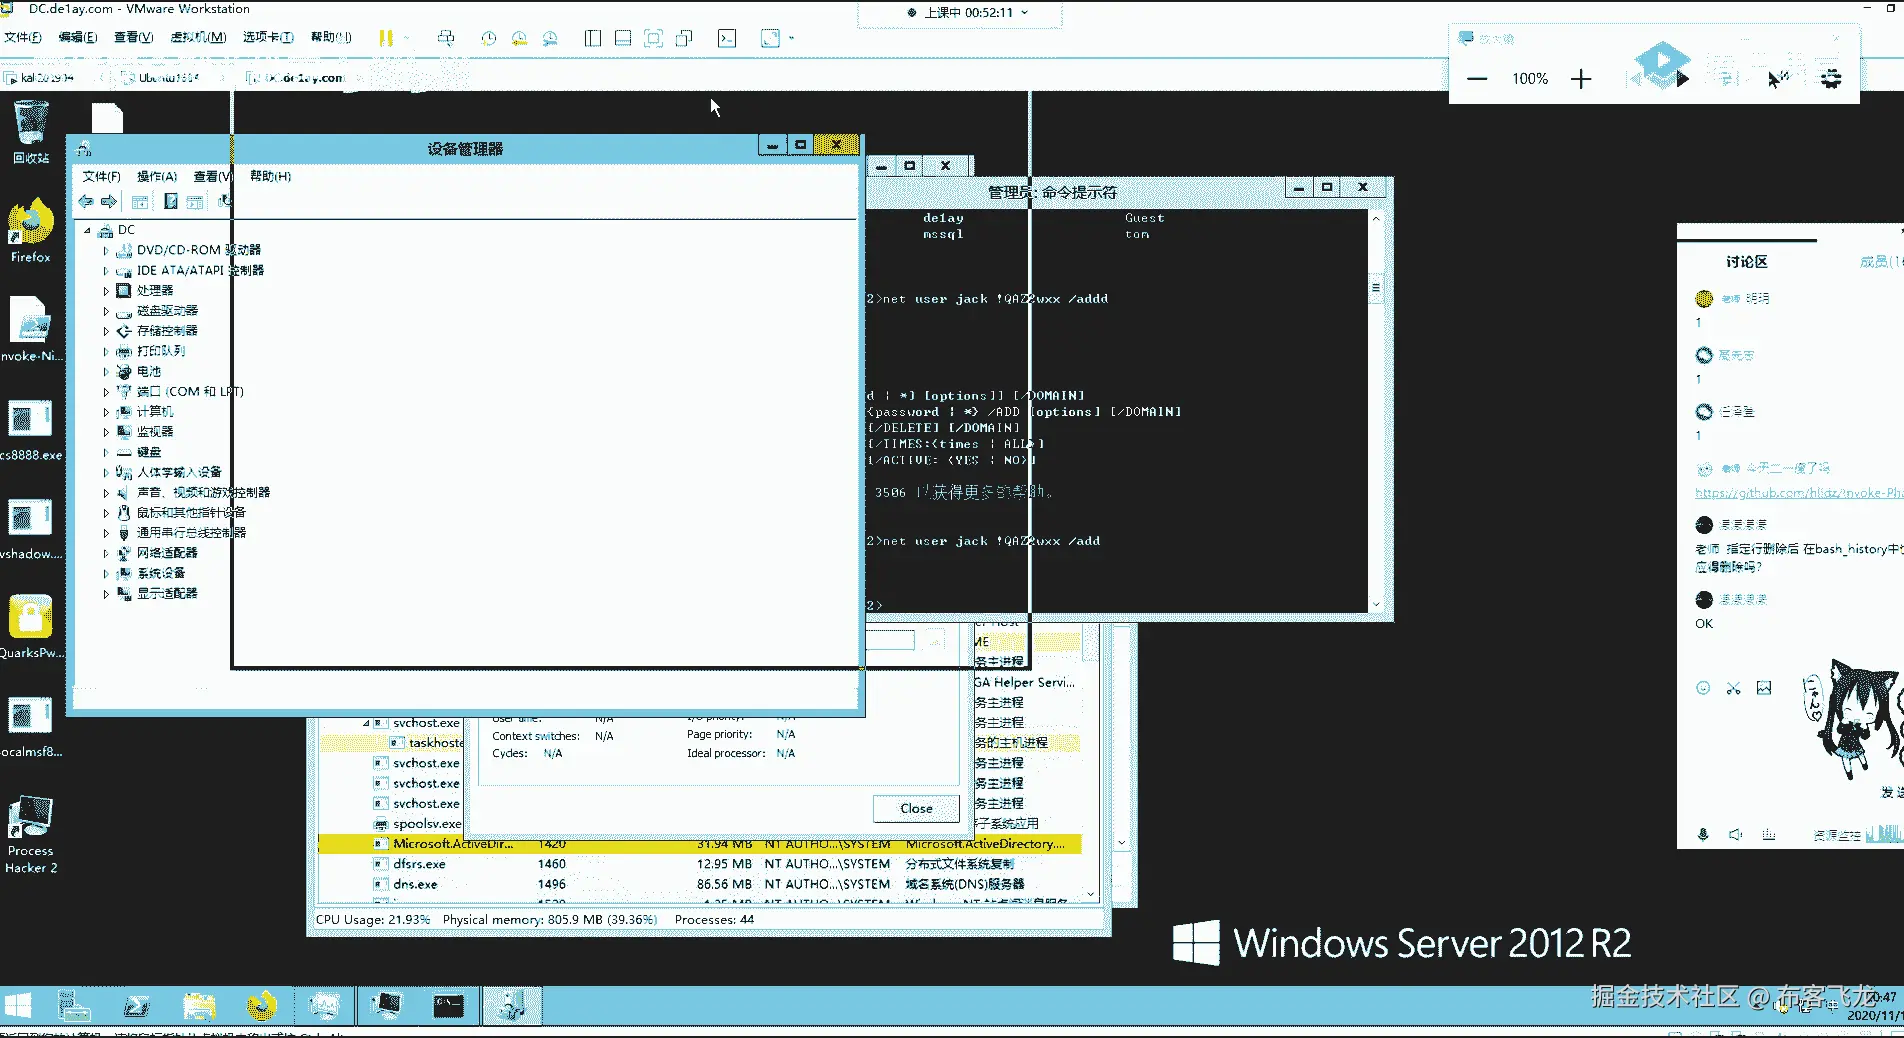Open VMware 选项卡(T) menu
The image size is (1904, 1038).
[268, 37]
